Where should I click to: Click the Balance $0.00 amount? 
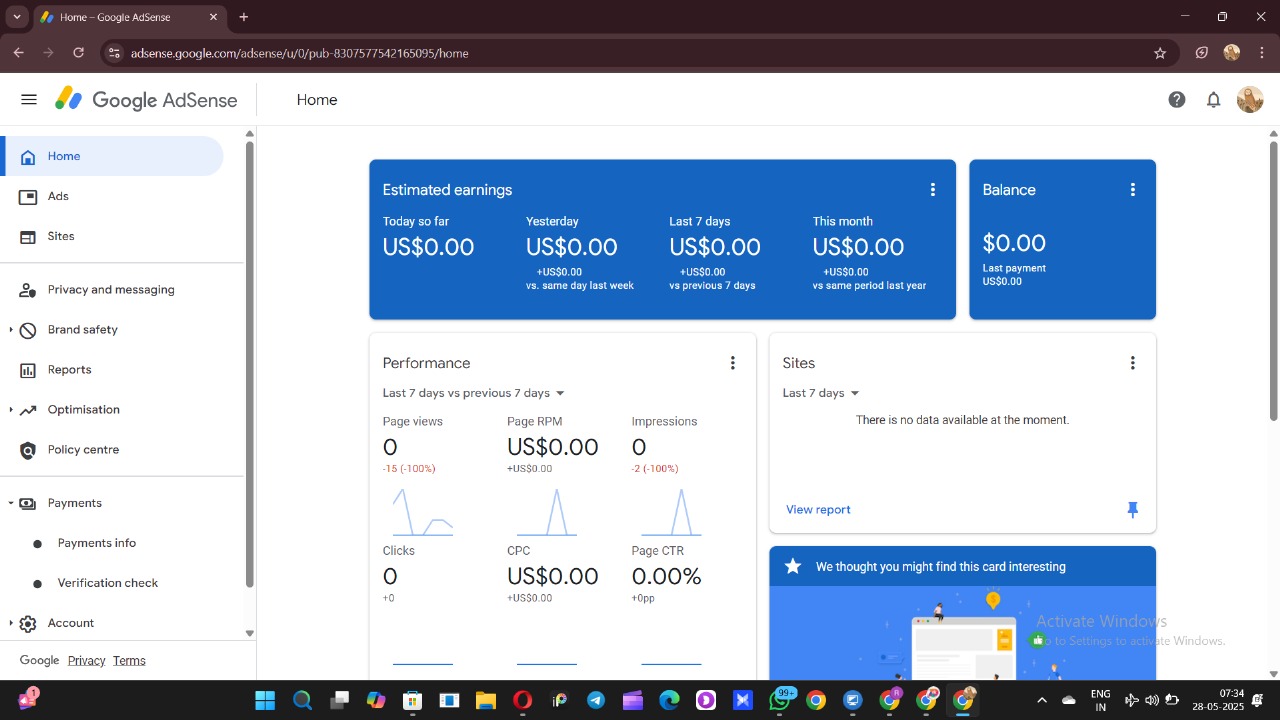[x=1014, y=243]
